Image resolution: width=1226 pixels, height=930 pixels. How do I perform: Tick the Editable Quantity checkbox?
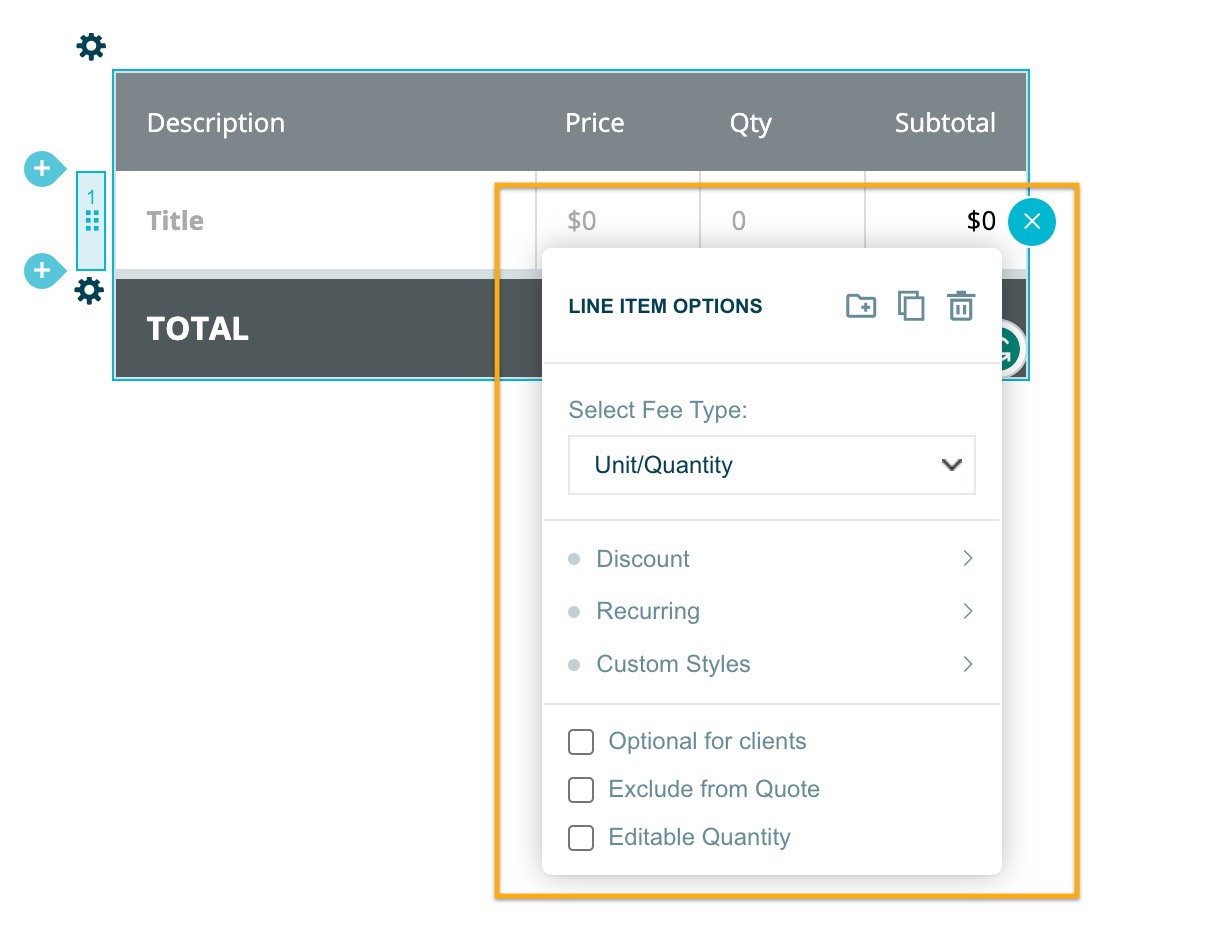(581, 838)
